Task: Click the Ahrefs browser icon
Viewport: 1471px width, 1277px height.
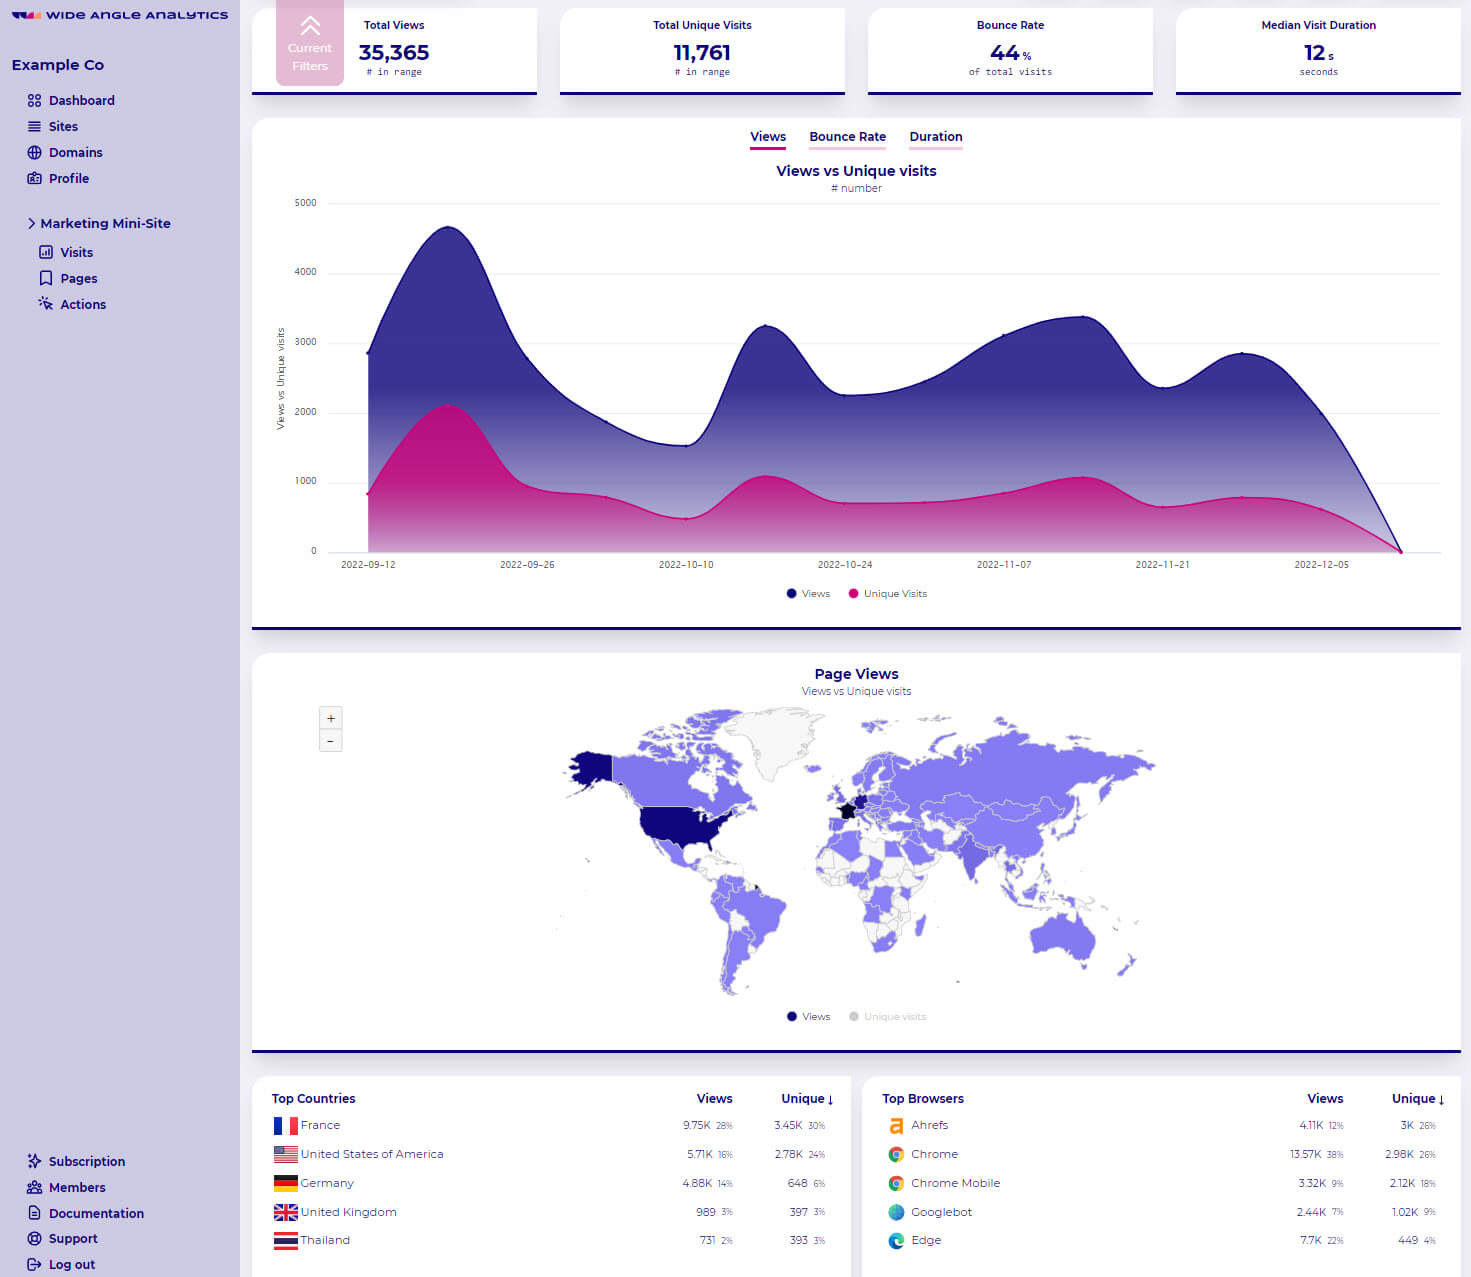Action: click(896, 1126)
